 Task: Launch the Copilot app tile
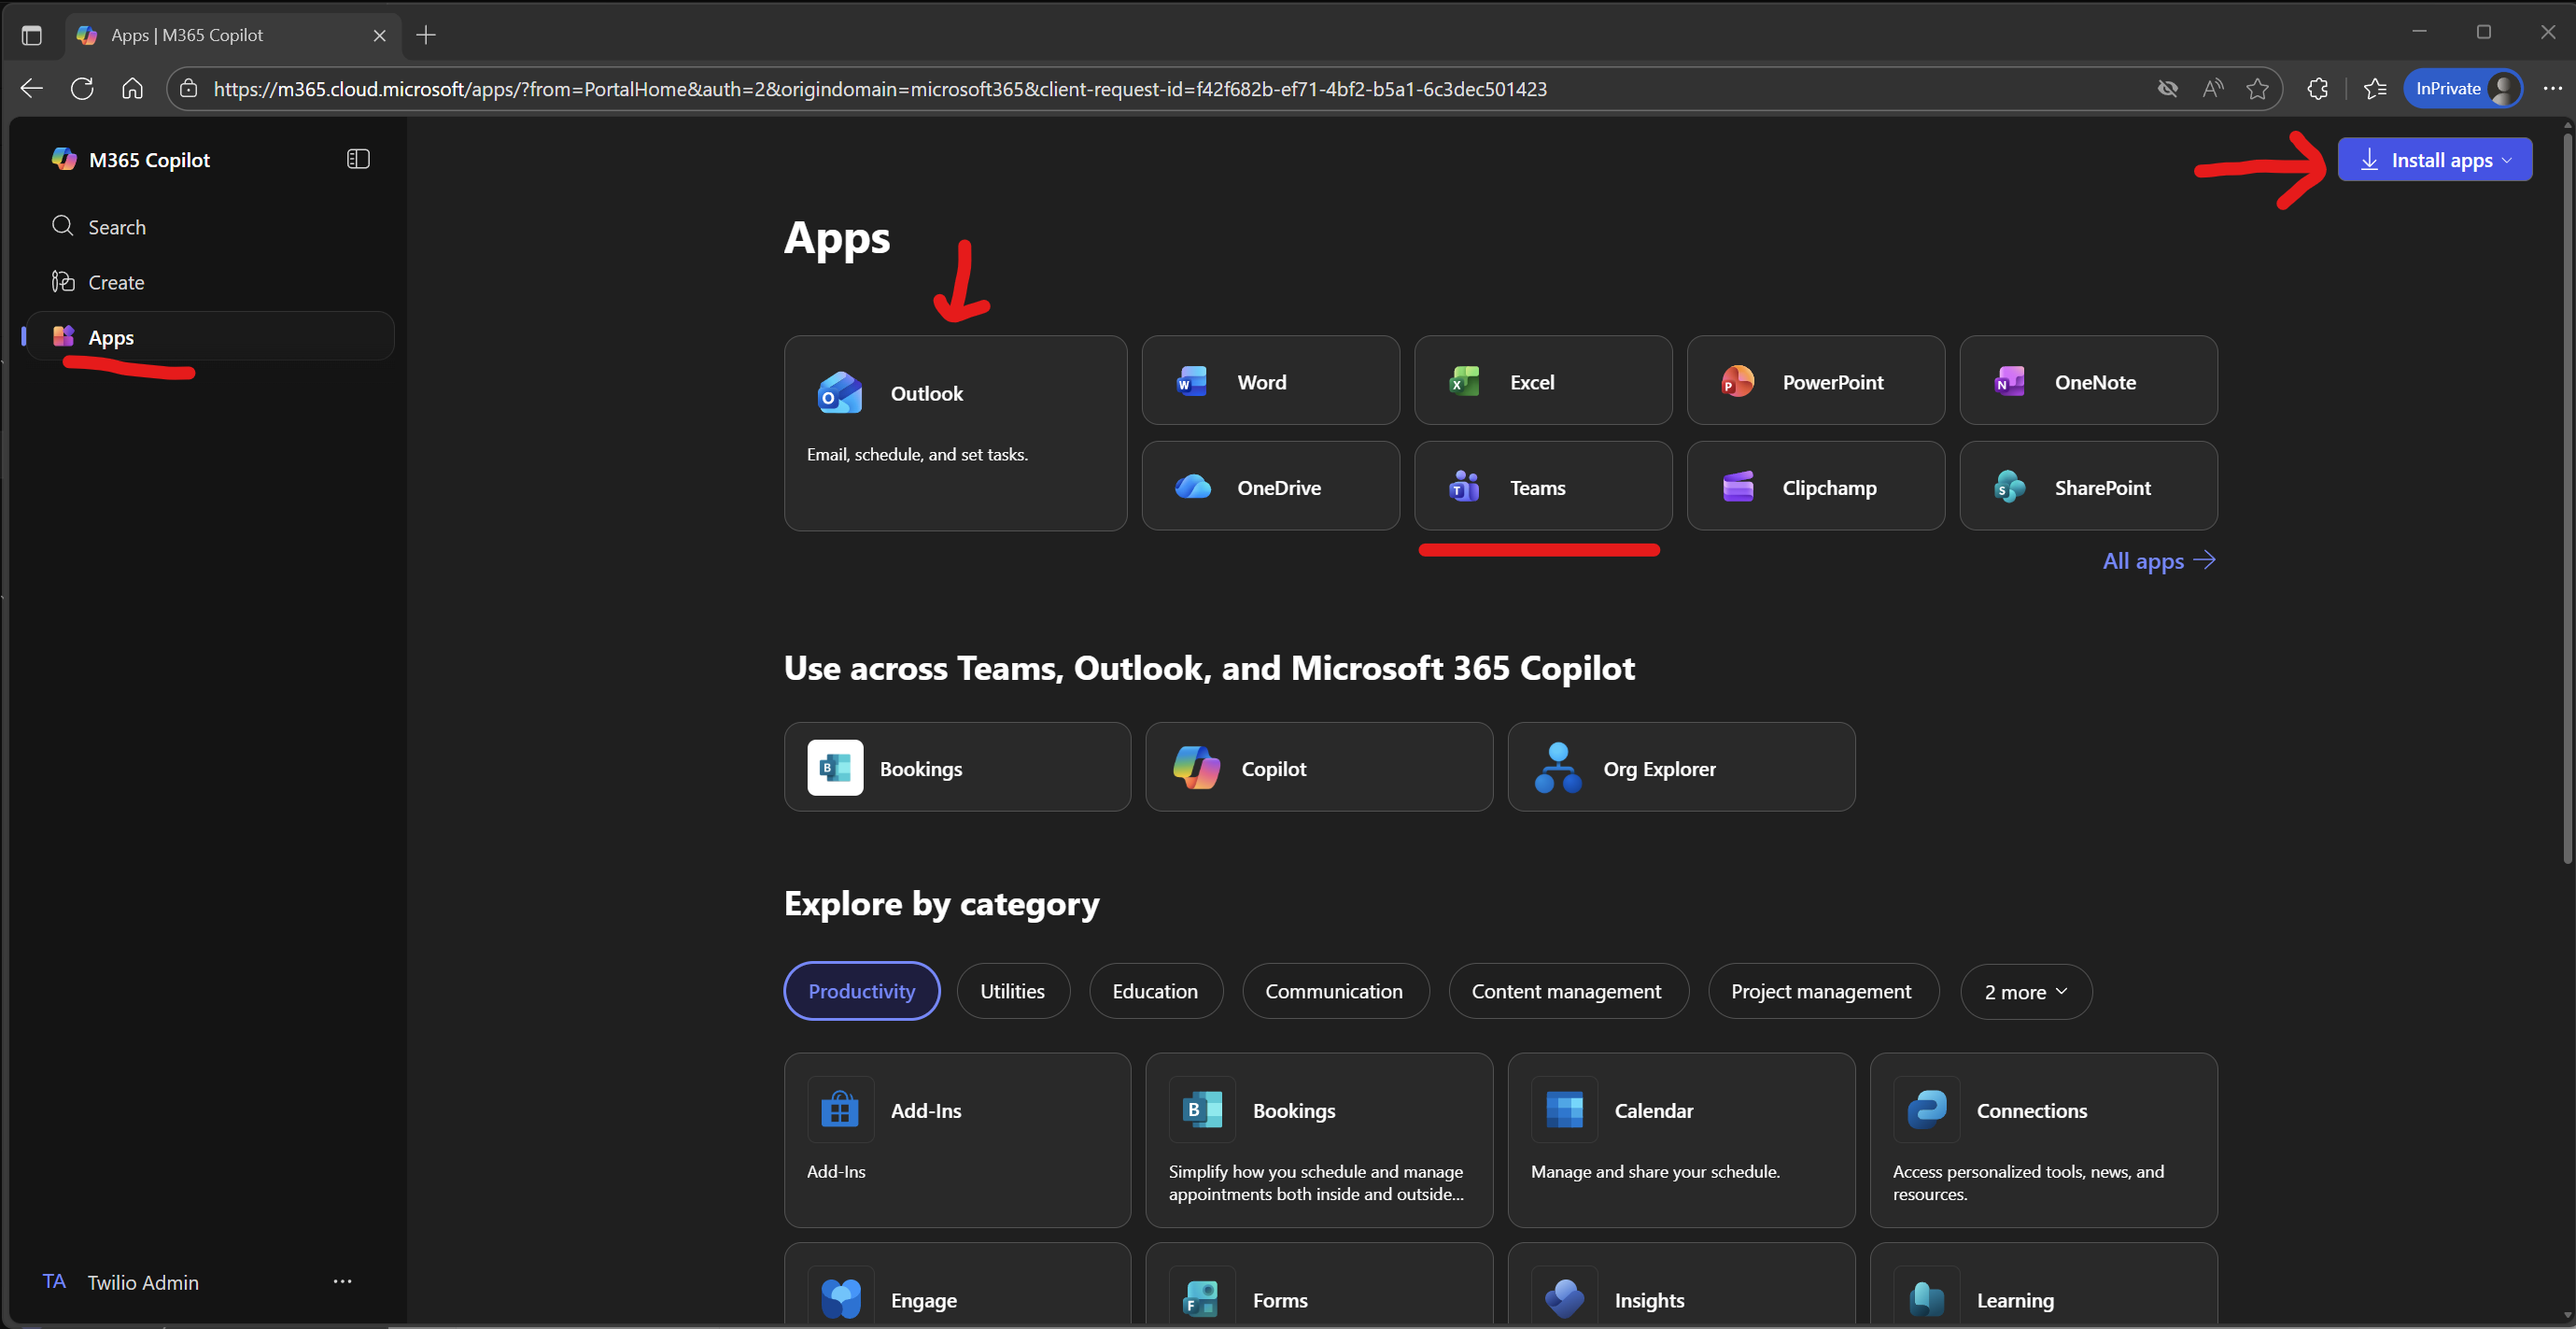1318,768
